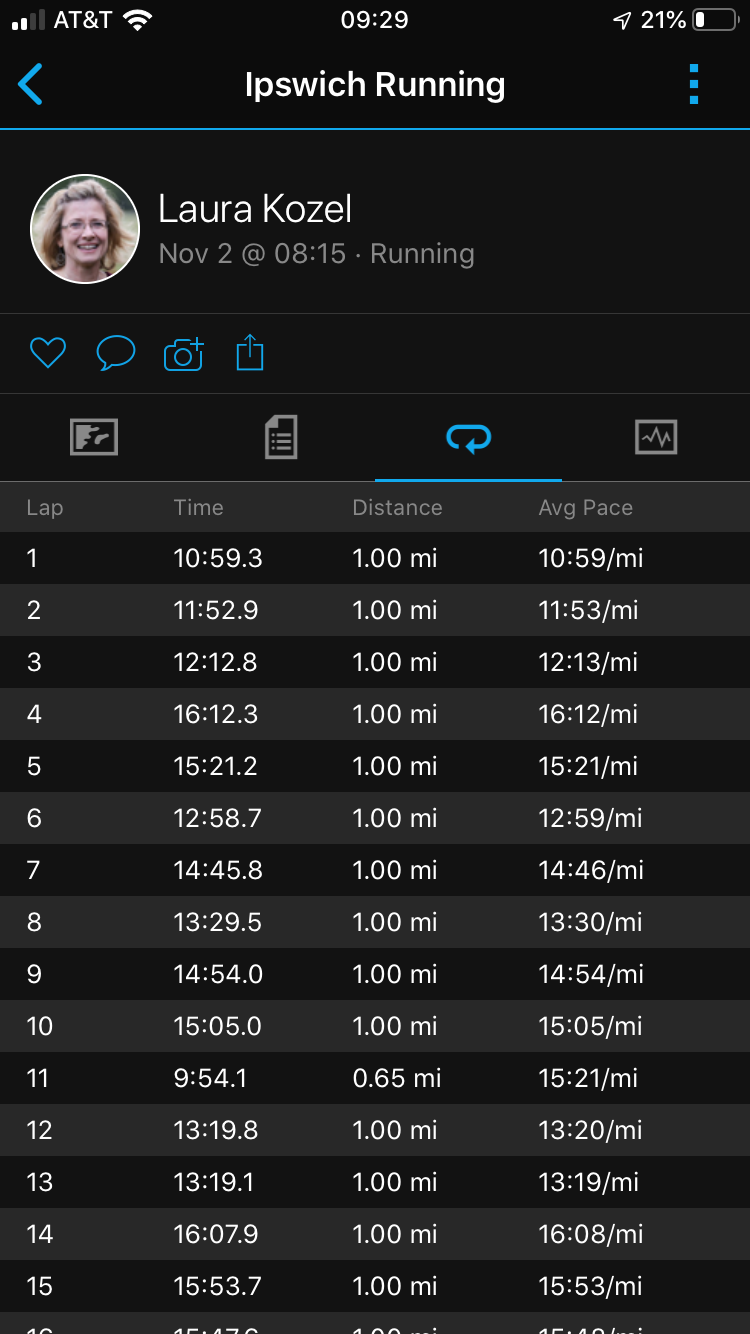Open comments via speech bubble icon
The image size is (750, 1334).
(x=115, y=353)
